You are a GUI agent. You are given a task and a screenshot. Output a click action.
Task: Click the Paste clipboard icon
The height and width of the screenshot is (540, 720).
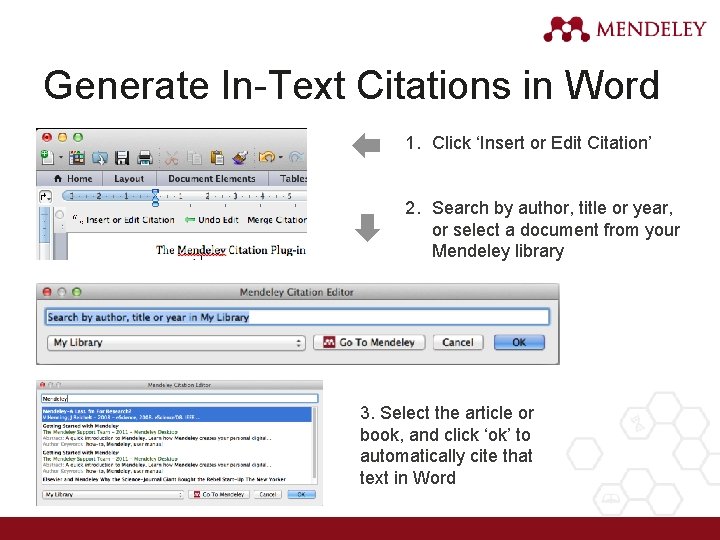[x=217, y=158]
